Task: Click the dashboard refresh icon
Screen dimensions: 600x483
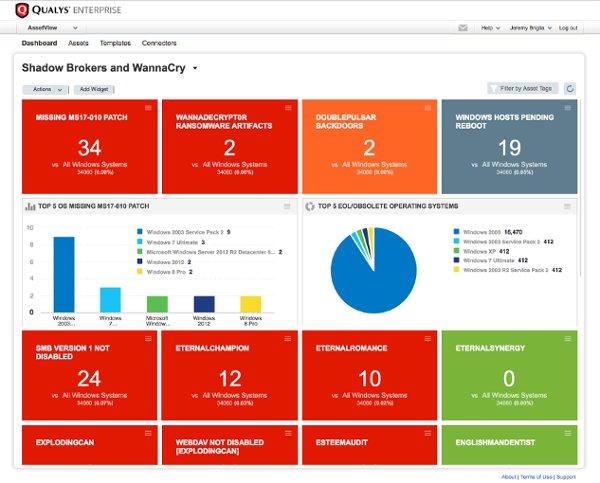Action: pyautogui.click(x=570, y=89)
